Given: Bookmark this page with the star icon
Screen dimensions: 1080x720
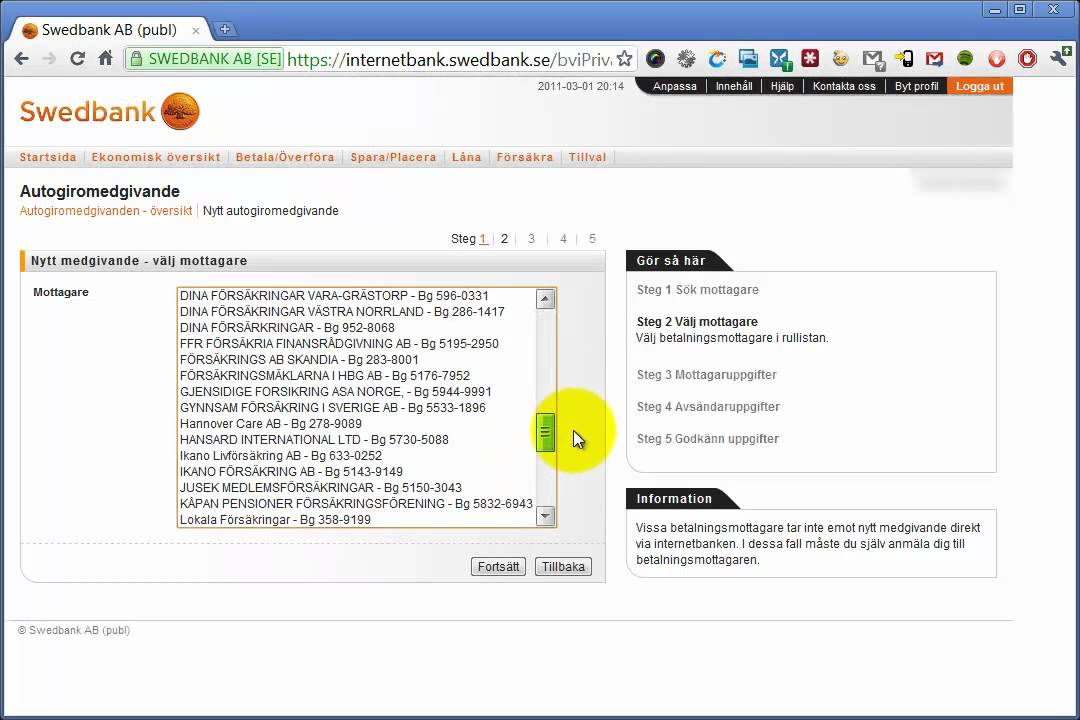Looking at the screenshot, I should tap(624, 59).
